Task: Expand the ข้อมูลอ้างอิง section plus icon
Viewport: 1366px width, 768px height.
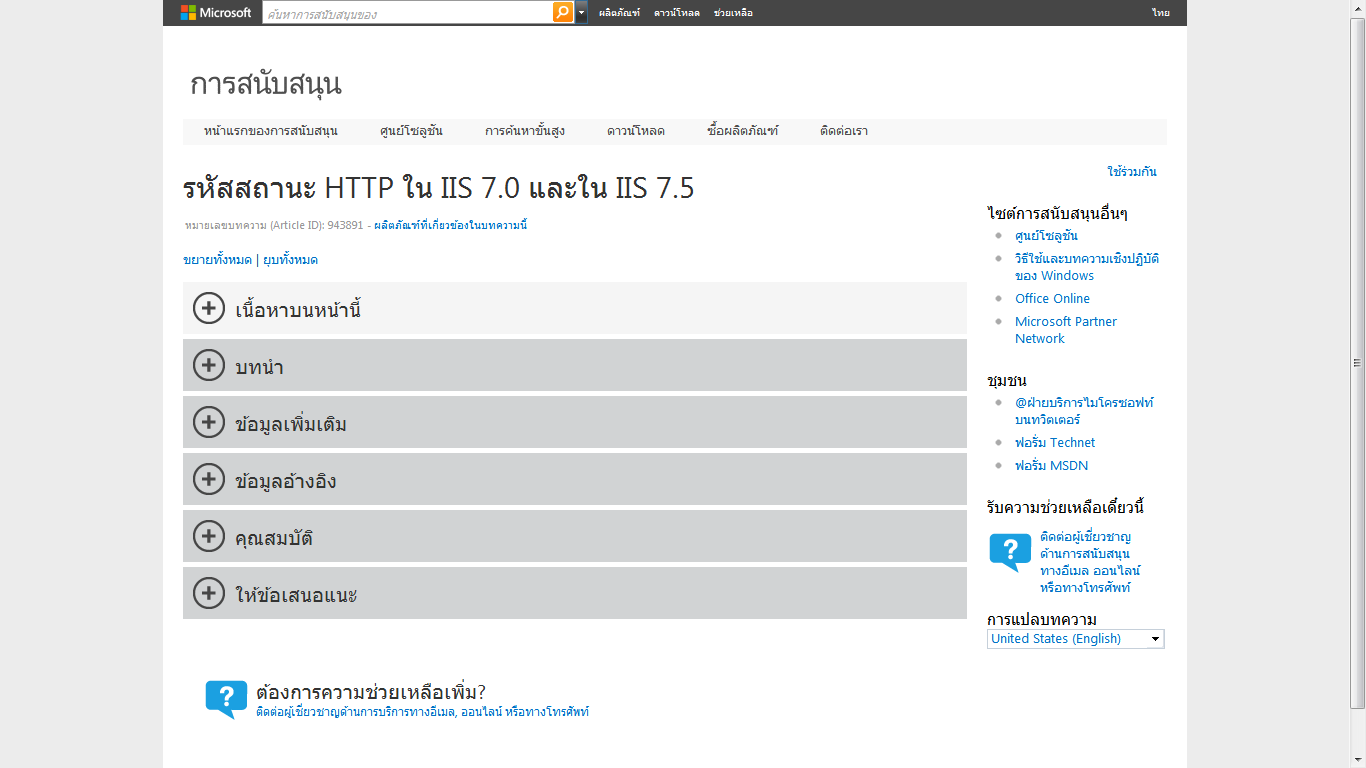Action: pyautogui.click(x=208, y=479)
